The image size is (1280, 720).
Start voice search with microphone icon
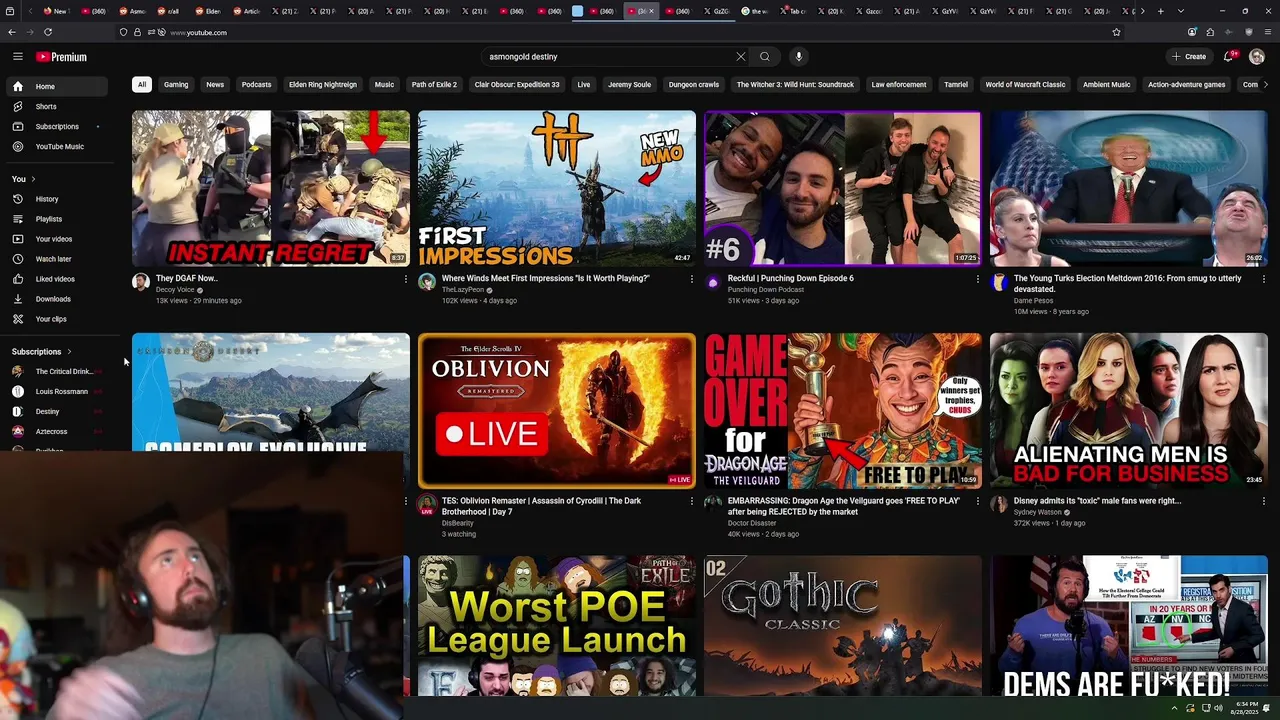798,57
